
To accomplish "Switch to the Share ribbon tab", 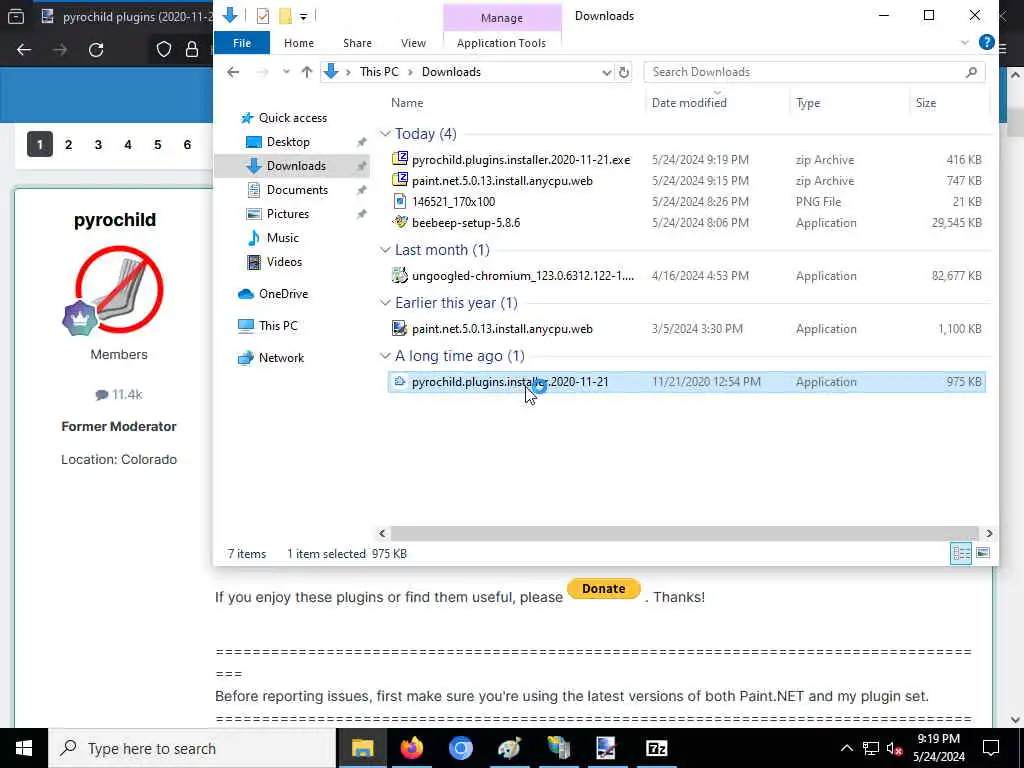I will coord(357,43).
